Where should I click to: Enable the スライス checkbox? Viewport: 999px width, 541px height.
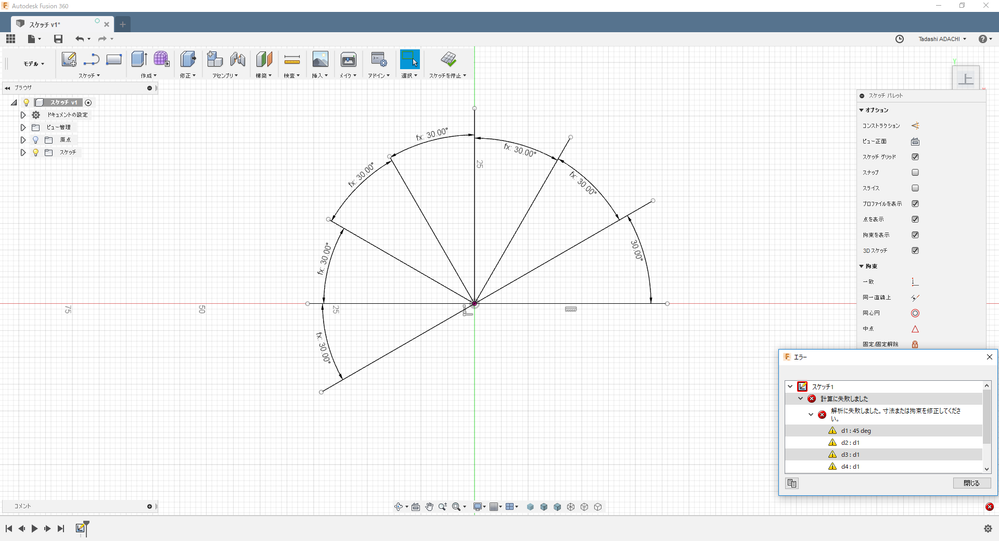click(x=915, y=188)
